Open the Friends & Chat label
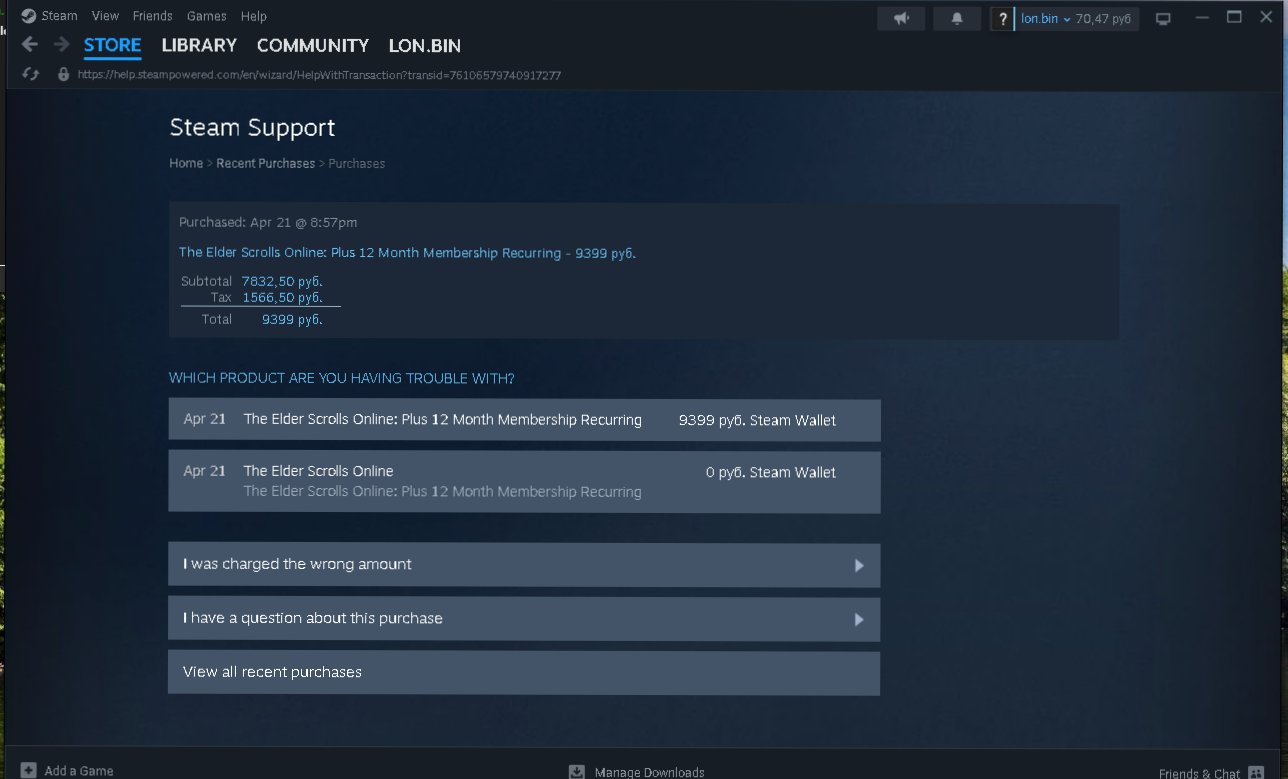 1199,773
